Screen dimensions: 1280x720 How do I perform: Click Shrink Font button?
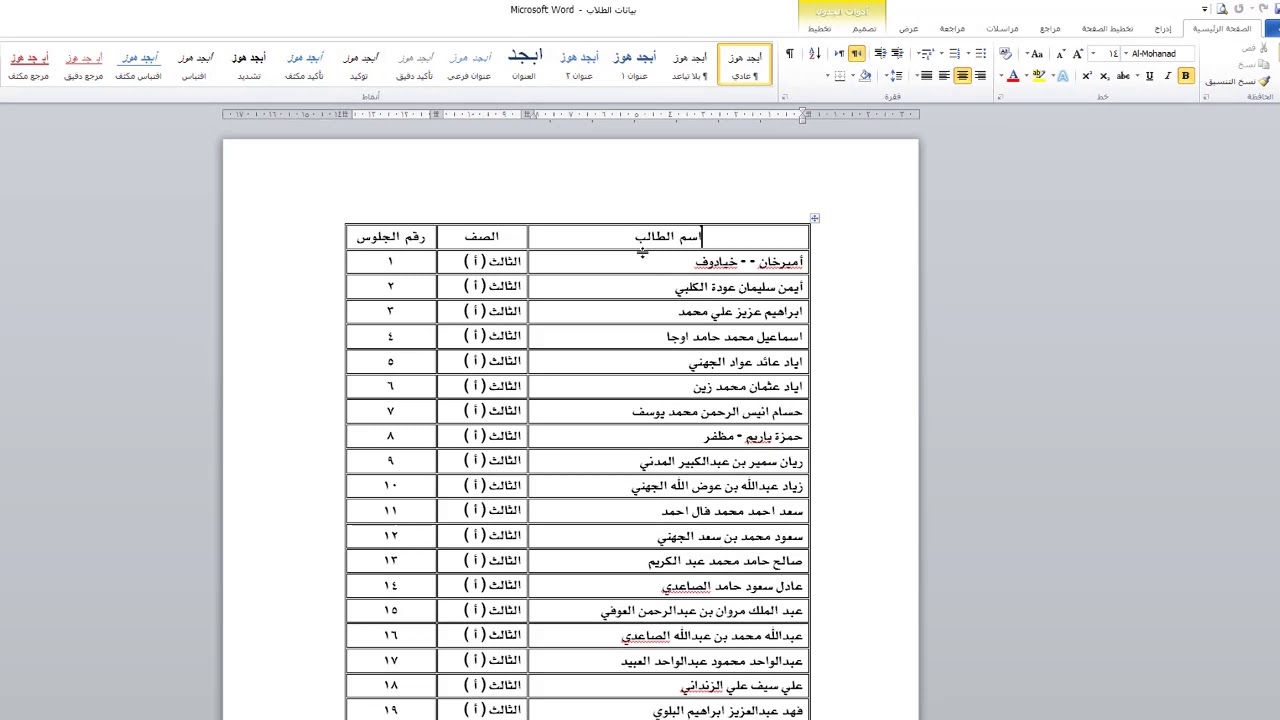pos(1060,53)
